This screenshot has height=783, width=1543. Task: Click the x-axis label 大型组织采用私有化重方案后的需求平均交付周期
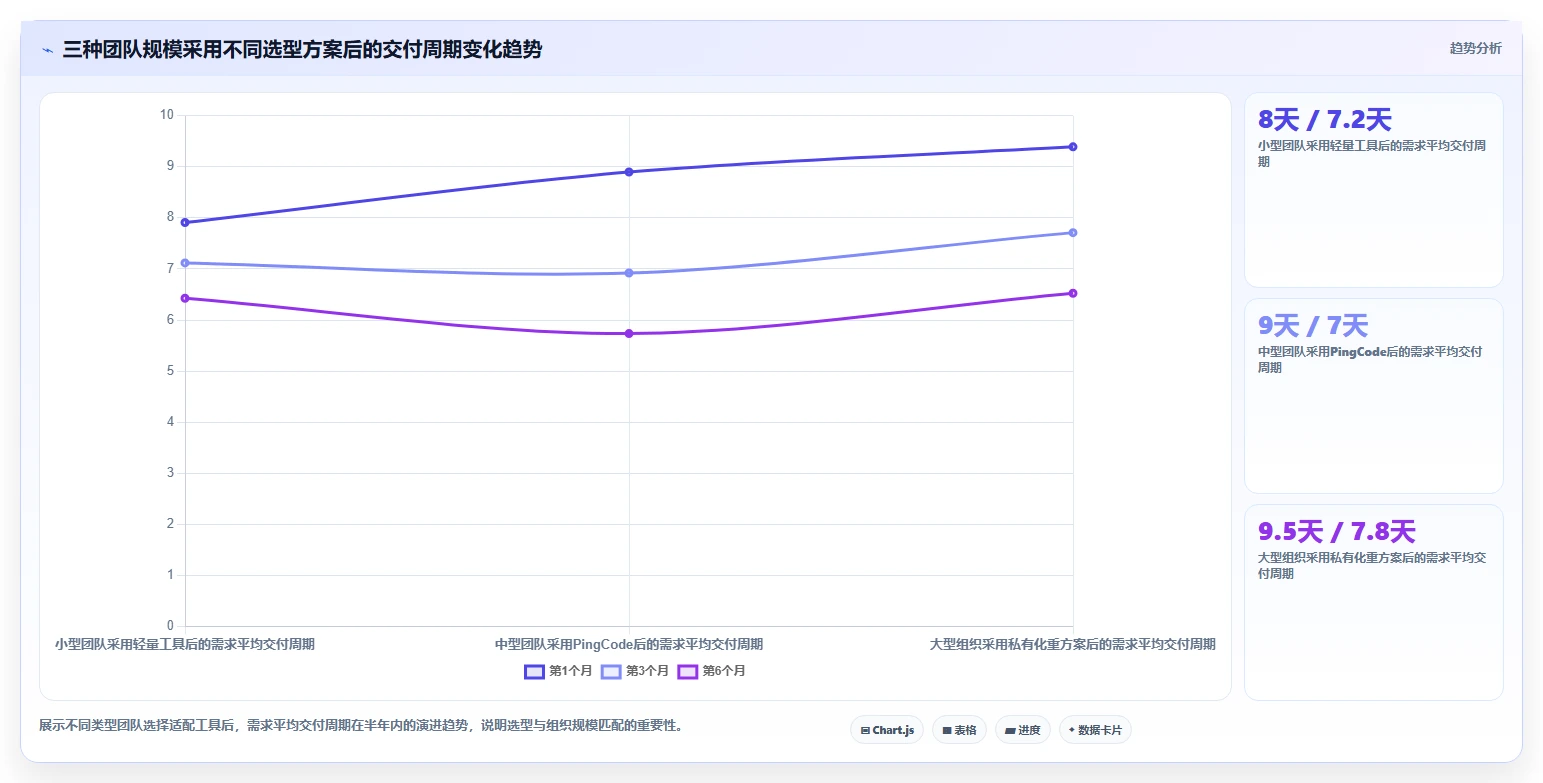click(1073, 644)
